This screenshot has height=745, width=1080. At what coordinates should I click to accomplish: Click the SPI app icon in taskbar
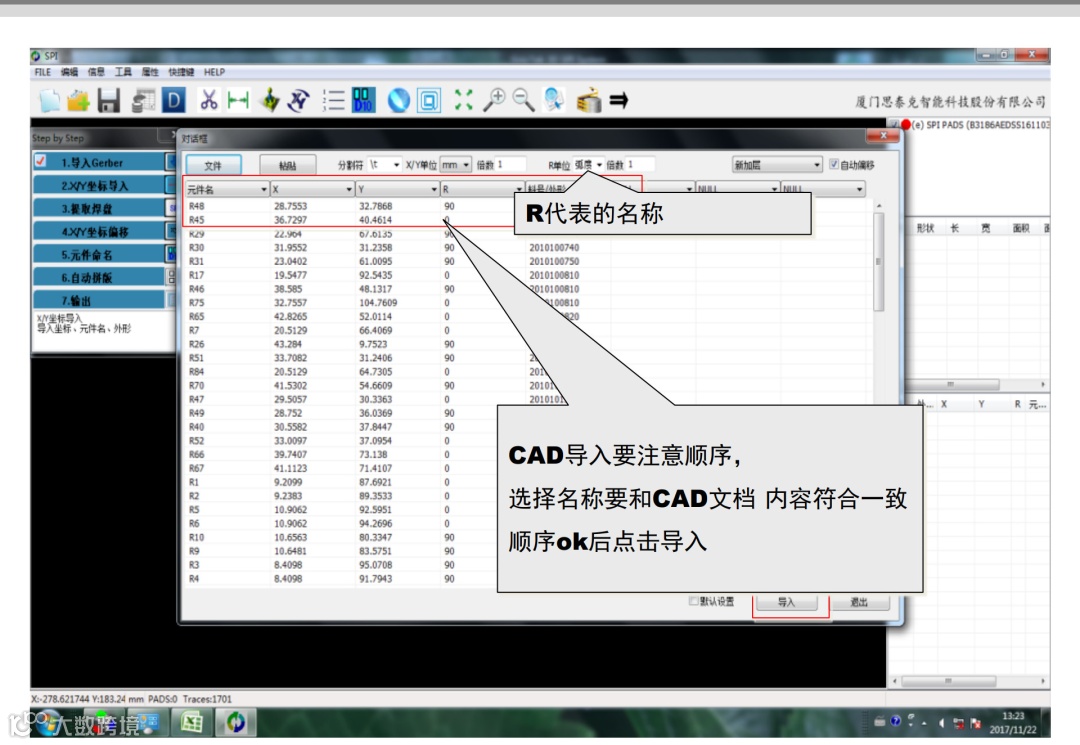tap(235, 722)
